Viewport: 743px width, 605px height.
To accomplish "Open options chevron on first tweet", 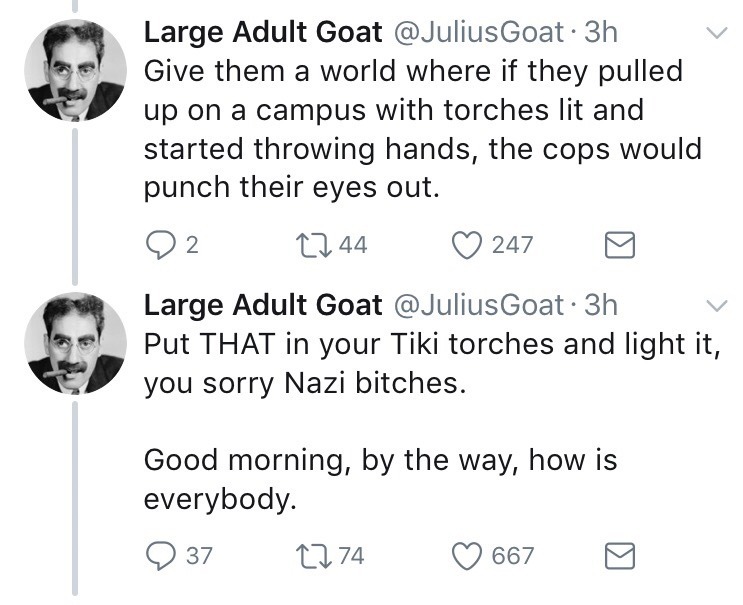I will (716, 34).
